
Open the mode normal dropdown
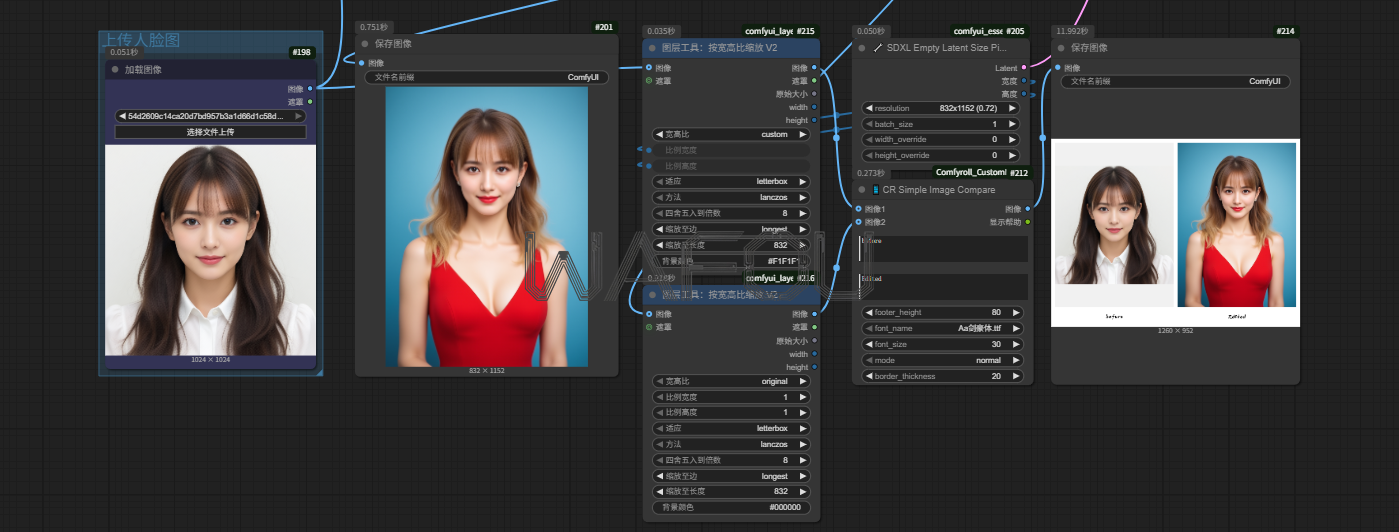pos(942,360)
